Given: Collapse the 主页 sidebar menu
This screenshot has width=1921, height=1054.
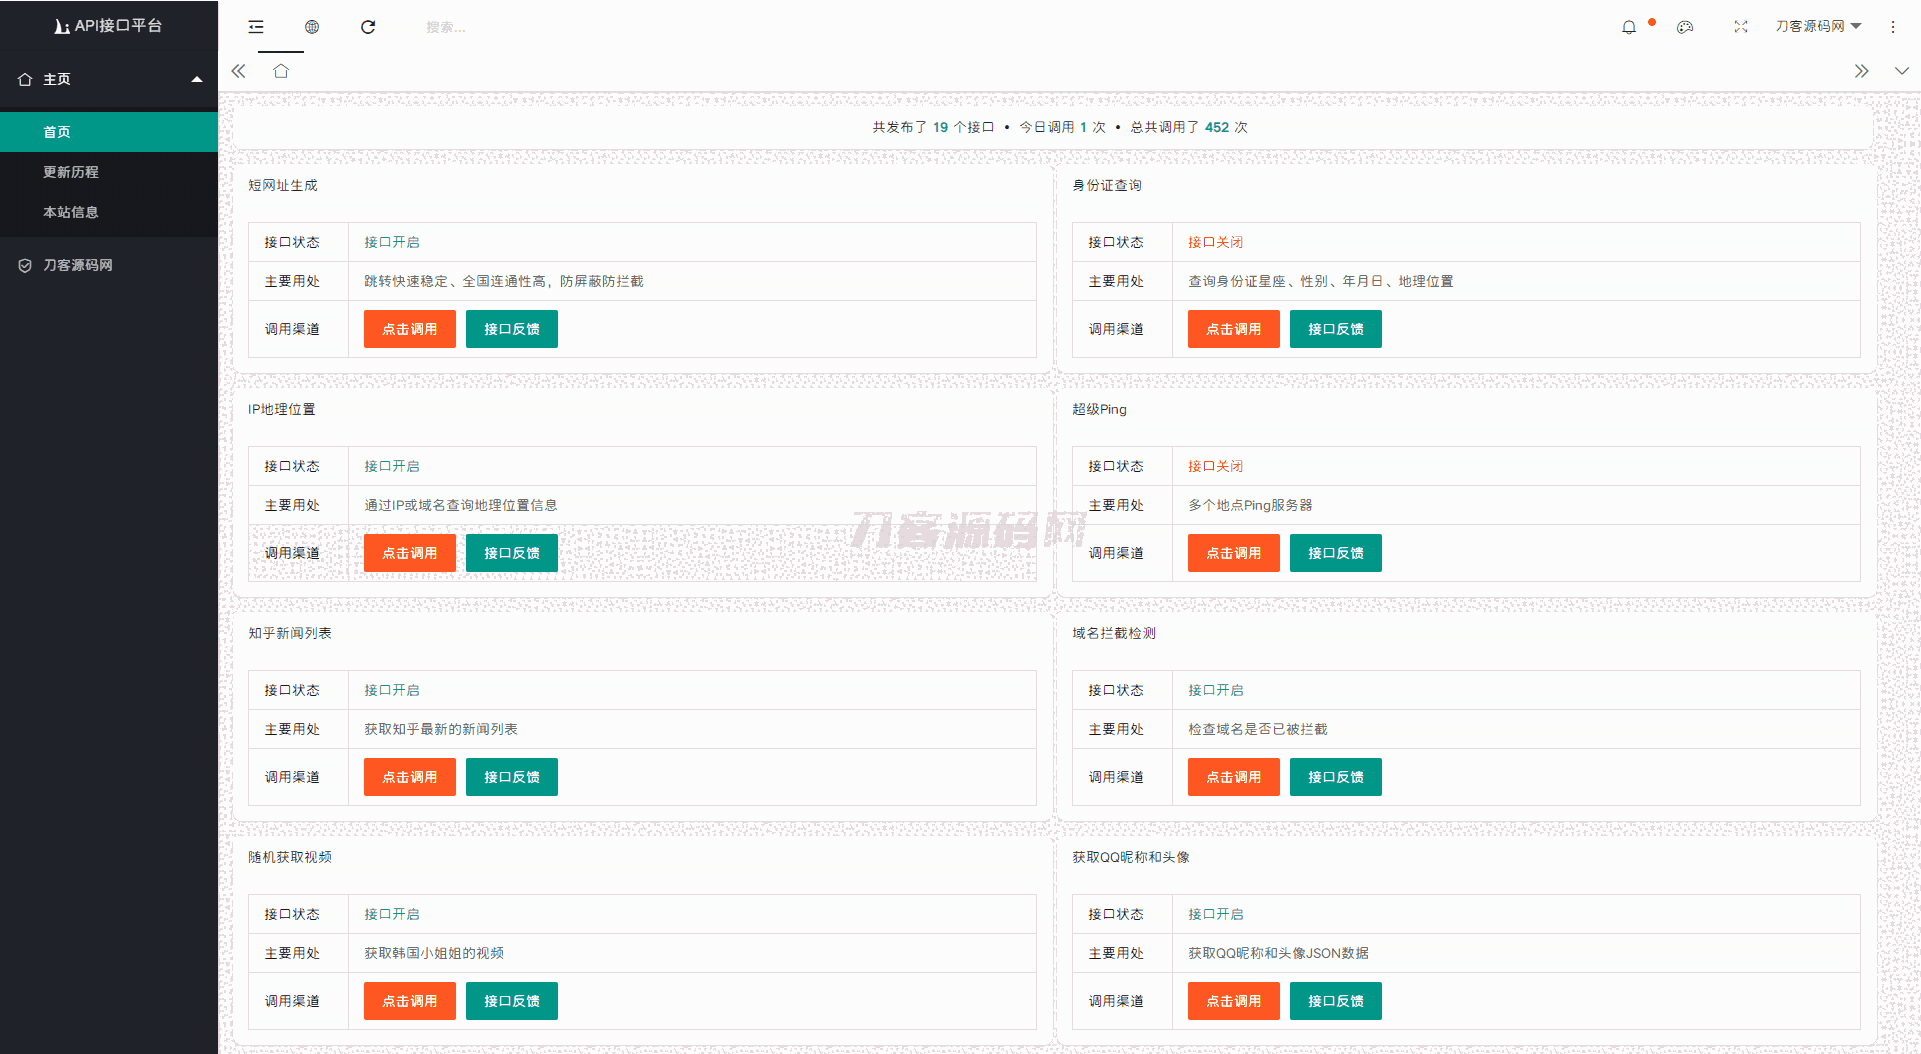Looking at the screenshot, I should coord(109,79).
